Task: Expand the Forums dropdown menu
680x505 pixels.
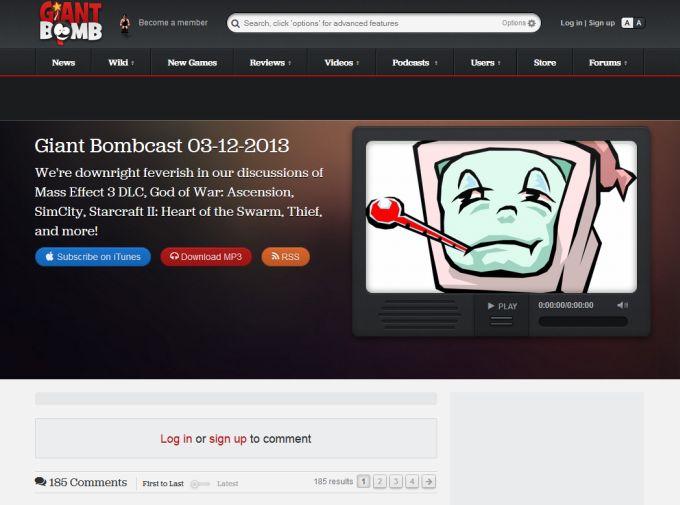Action: click(x=608, y=62)
